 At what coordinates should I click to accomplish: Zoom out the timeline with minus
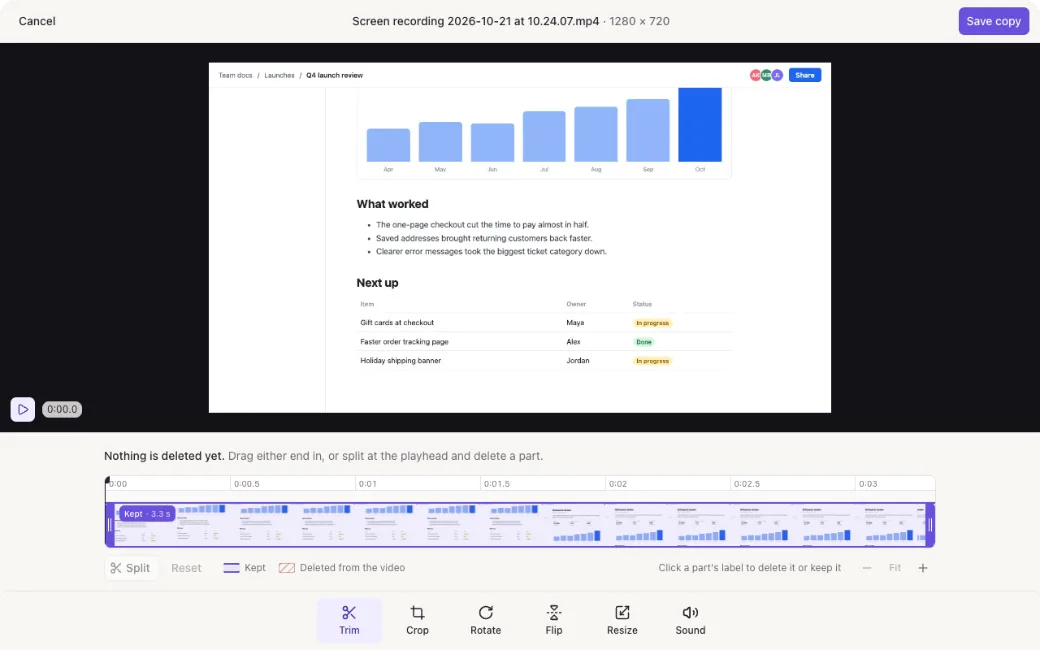point(866,568)
